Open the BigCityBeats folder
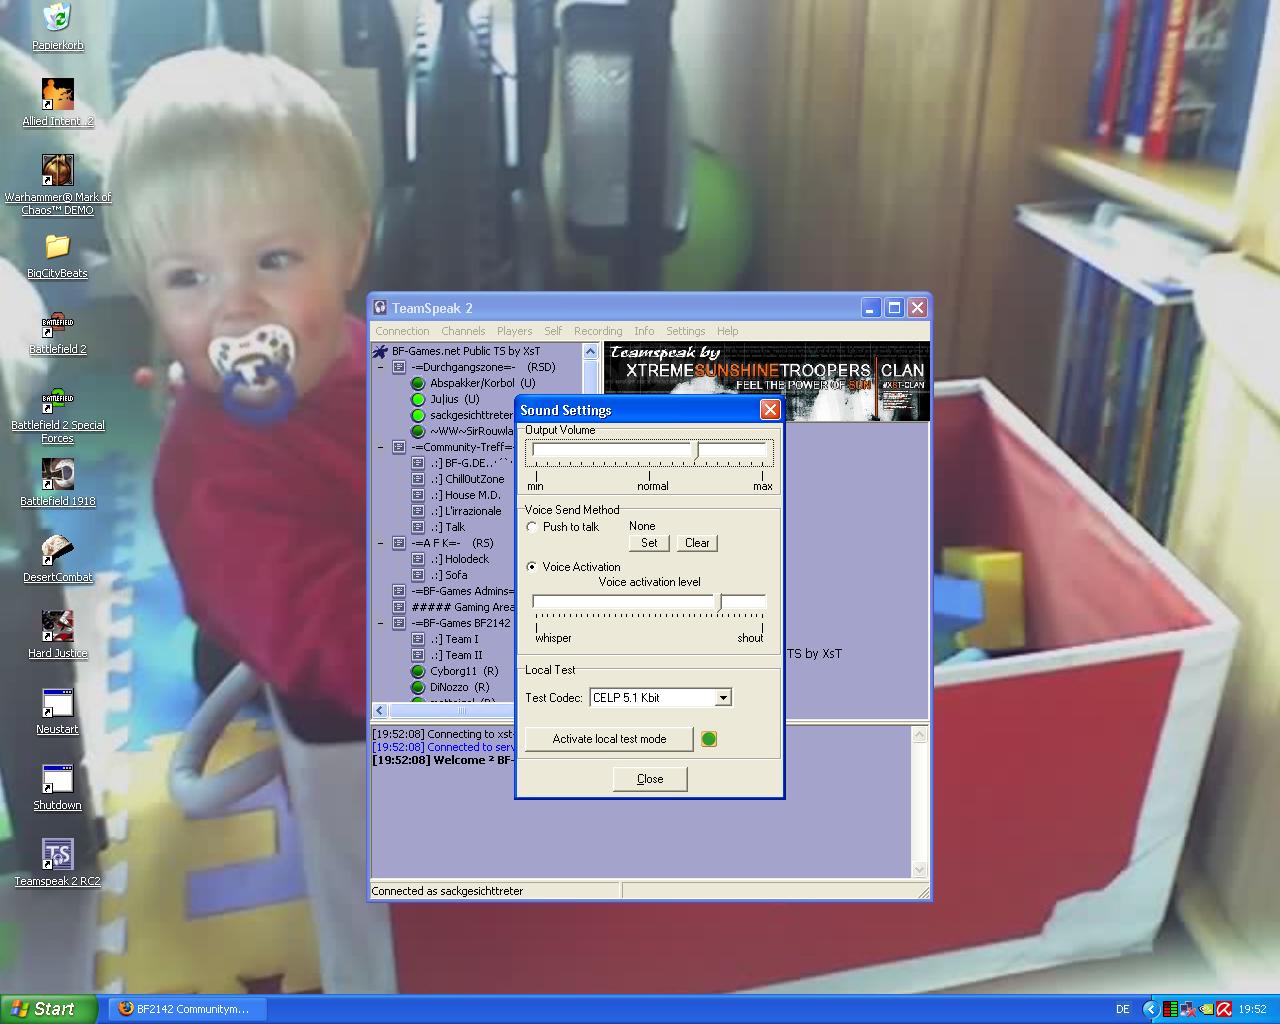This screenshot has width=1280, height=1024. point(57,246)
